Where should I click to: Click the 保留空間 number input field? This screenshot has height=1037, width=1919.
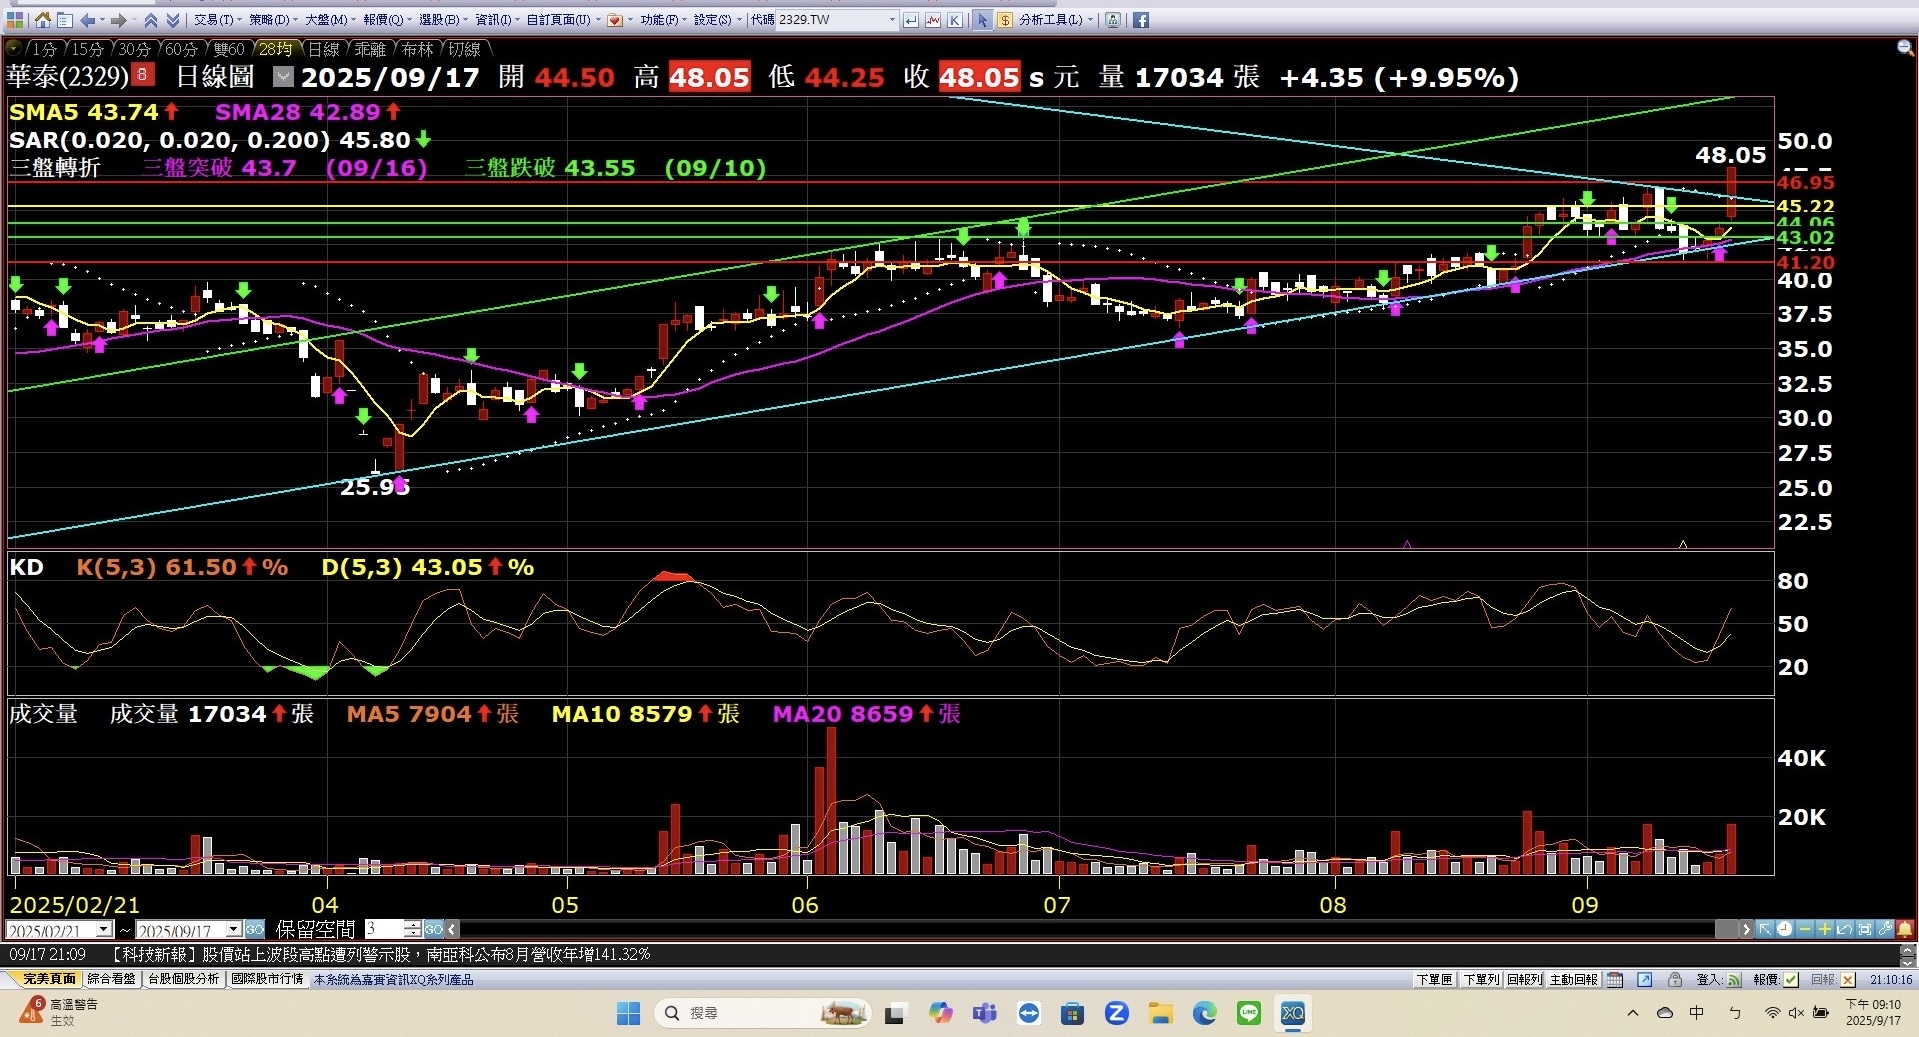(x=383, y=930)
